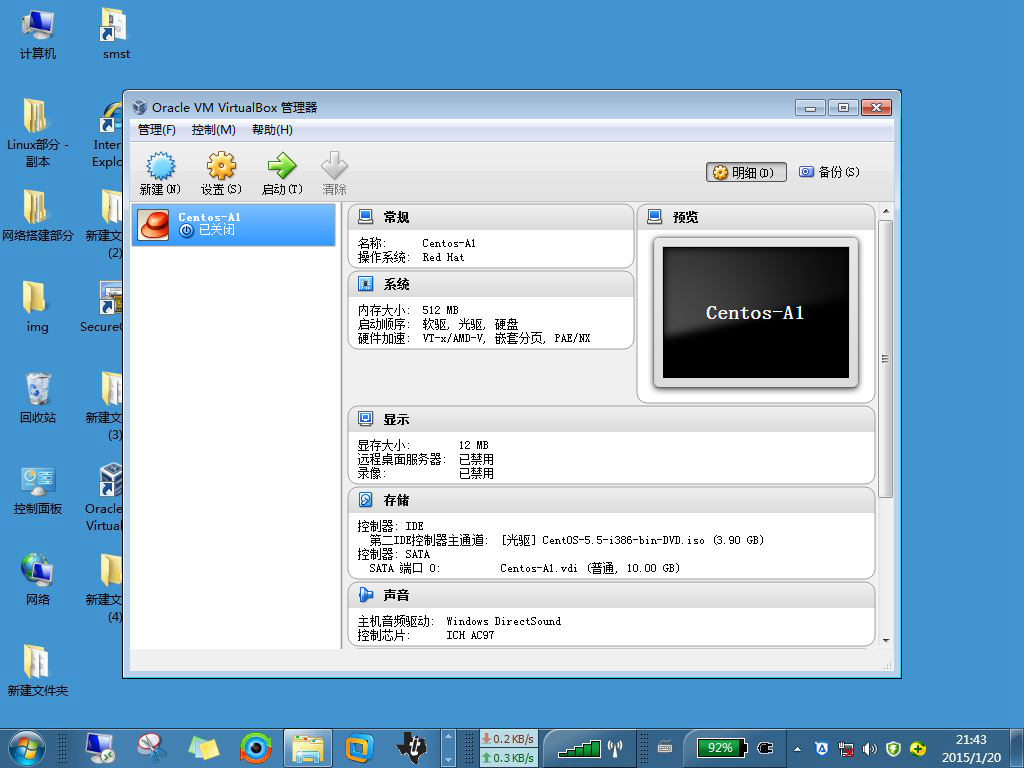This screenshot has width=1024, height=768.
Task: Click the 声音 section header
Action: 611,595
